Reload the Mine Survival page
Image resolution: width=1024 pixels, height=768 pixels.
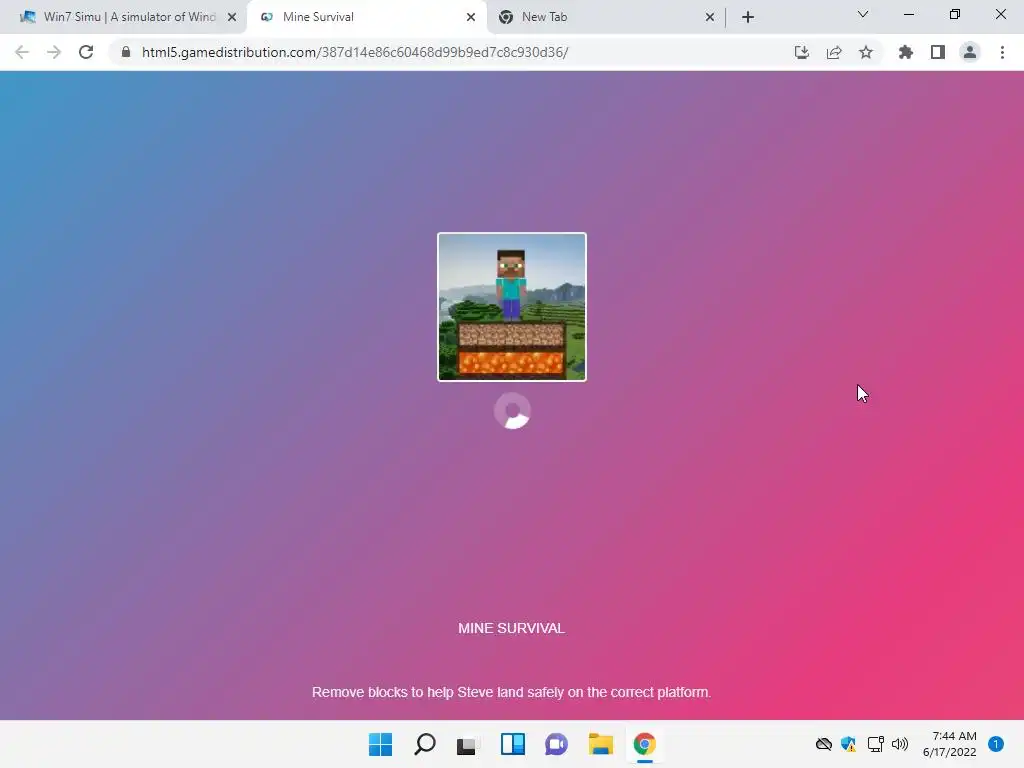pyautogui.click(x=86, y=52)
